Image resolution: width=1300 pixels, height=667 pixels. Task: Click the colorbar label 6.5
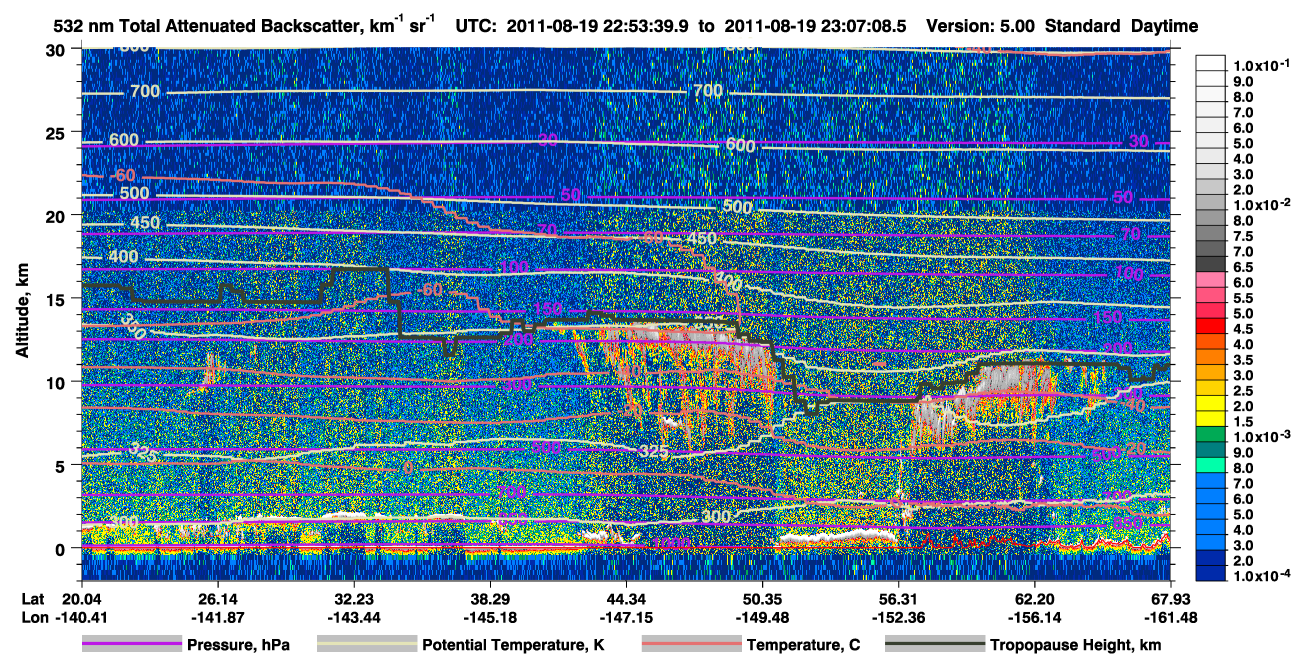[1242, 267]
